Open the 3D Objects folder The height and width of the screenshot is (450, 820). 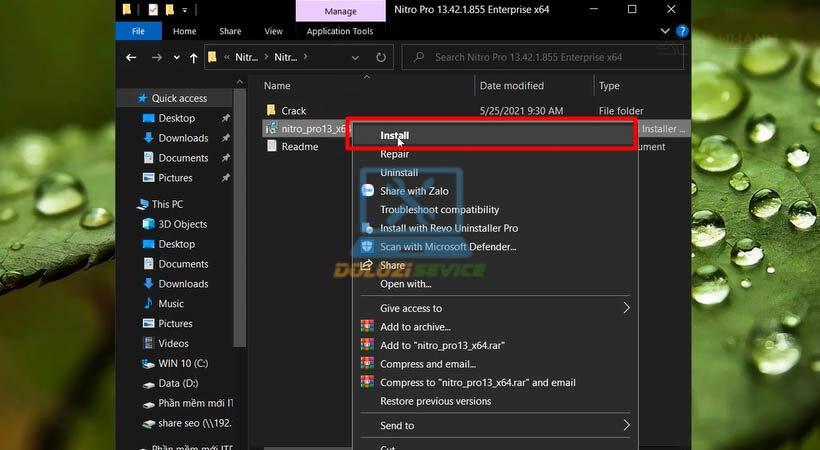point(182,224)
